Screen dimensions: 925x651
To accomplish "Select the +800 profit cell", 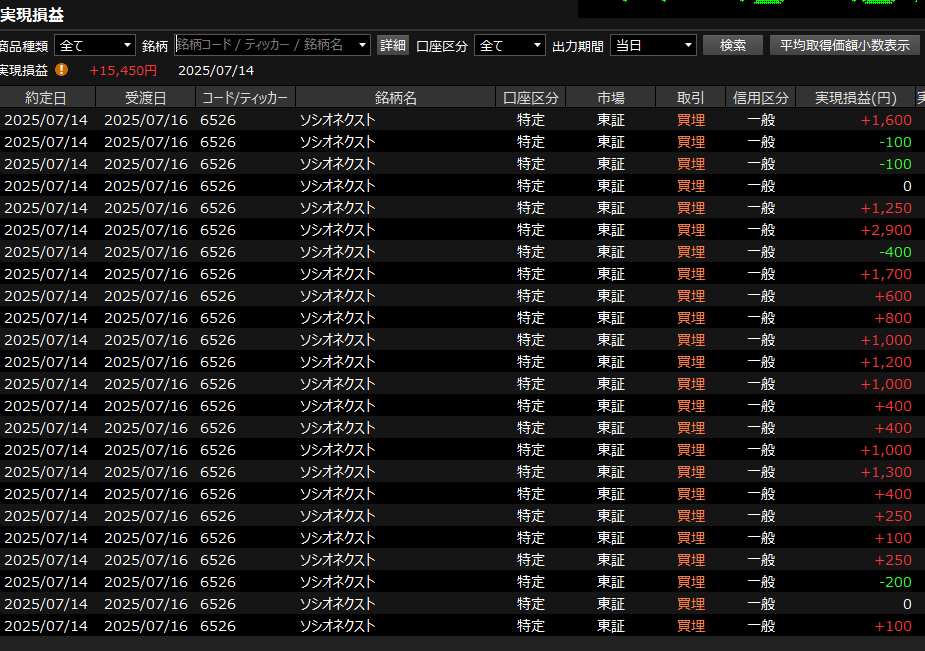I will click(x=893, y=318).
